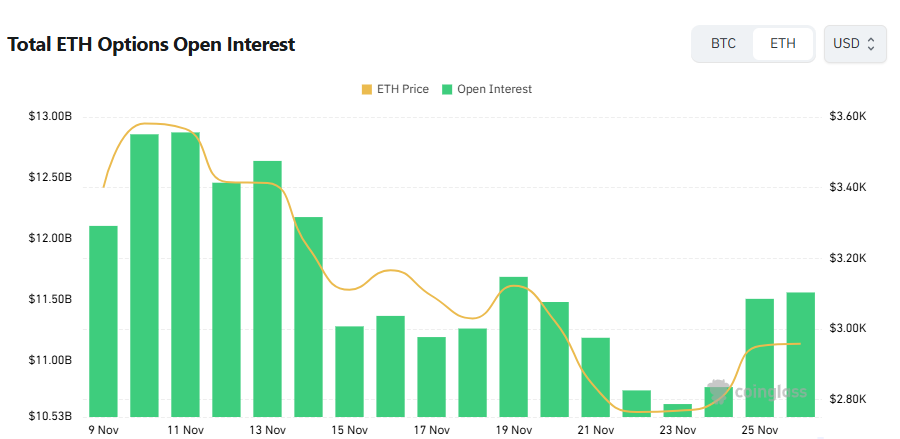Click the shortest bar at 23 Nov
This screenshot has width=900, height=439.
tap(677, 410)
